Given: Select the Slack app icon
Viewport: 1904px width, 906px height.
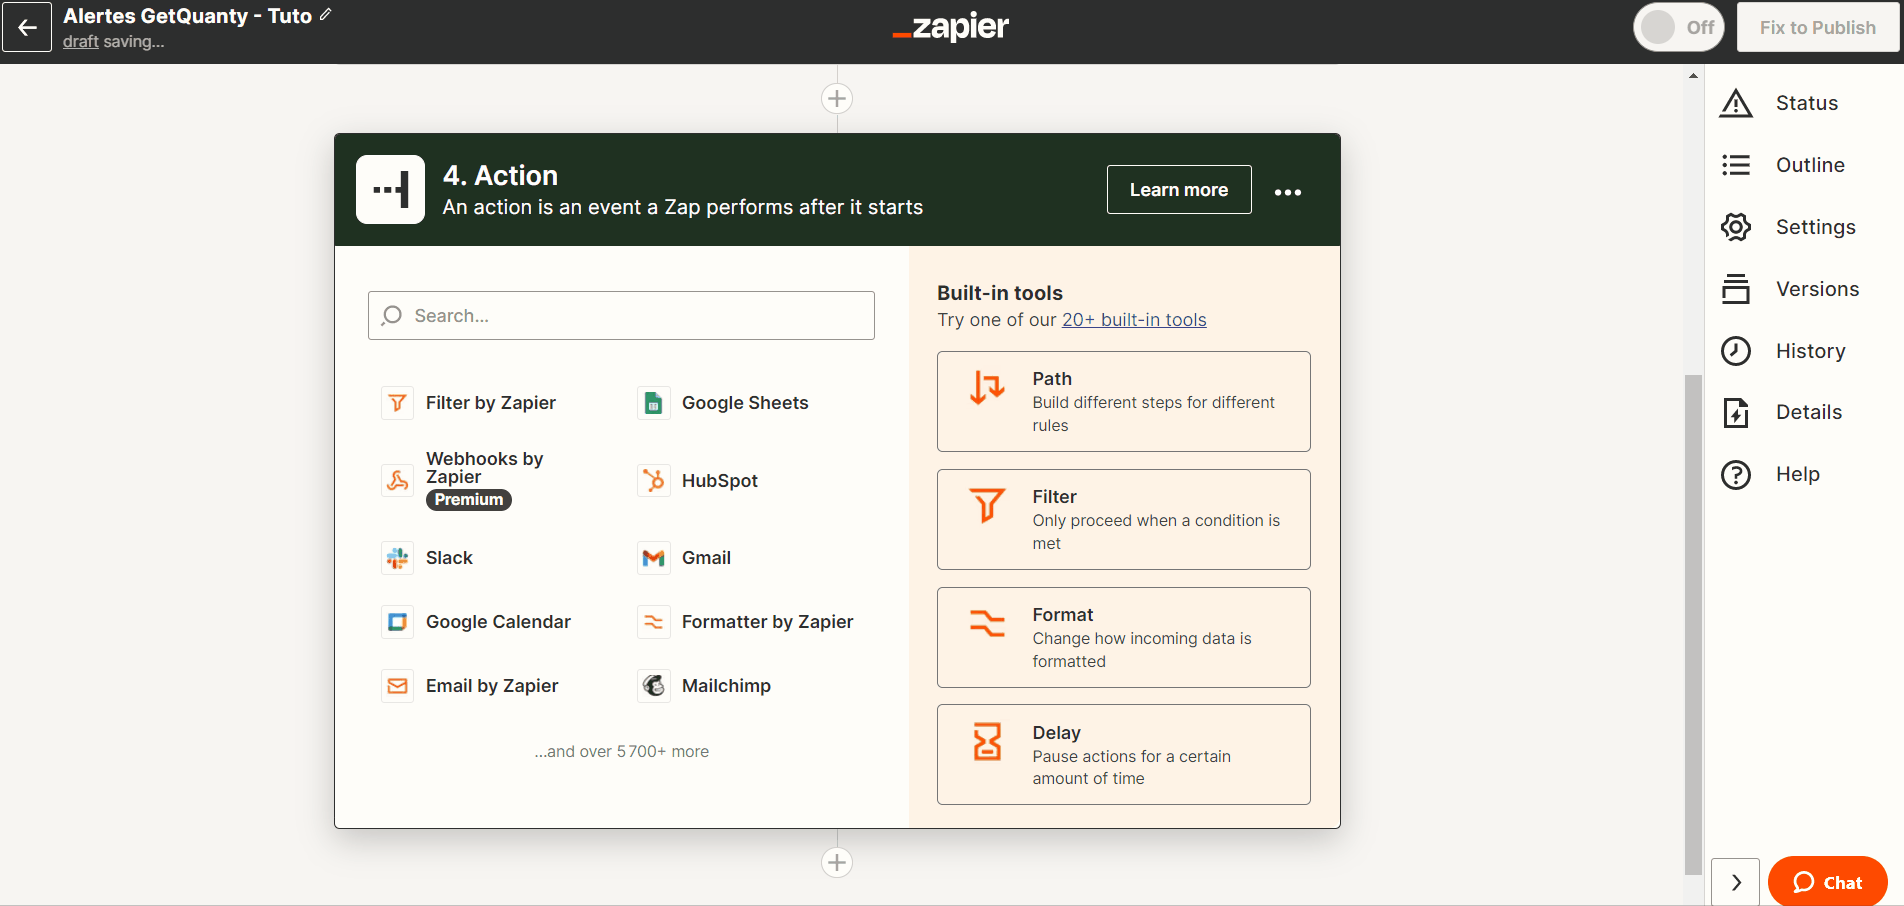Looking at the screenshot, I should pos(397,558).
